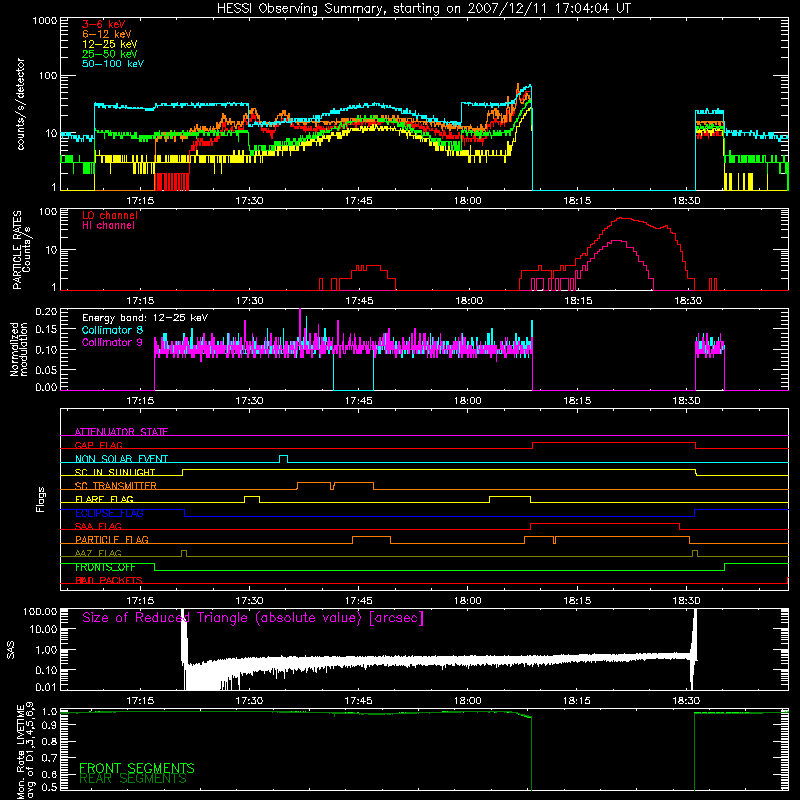Click the "BAD PACKETS" flag label
The width and height of the screenshot is (800, 800).
point(109,580)
